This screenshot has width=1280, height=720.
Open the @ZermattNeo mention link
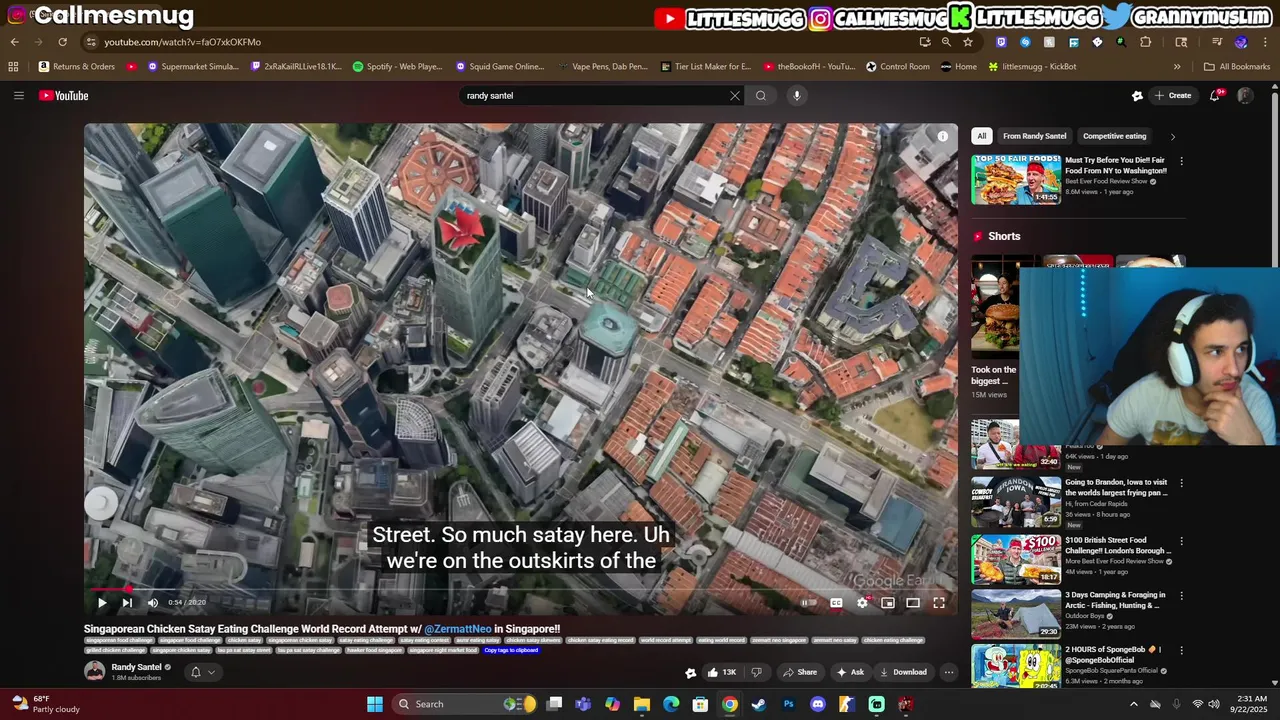[x=458, y=629]
